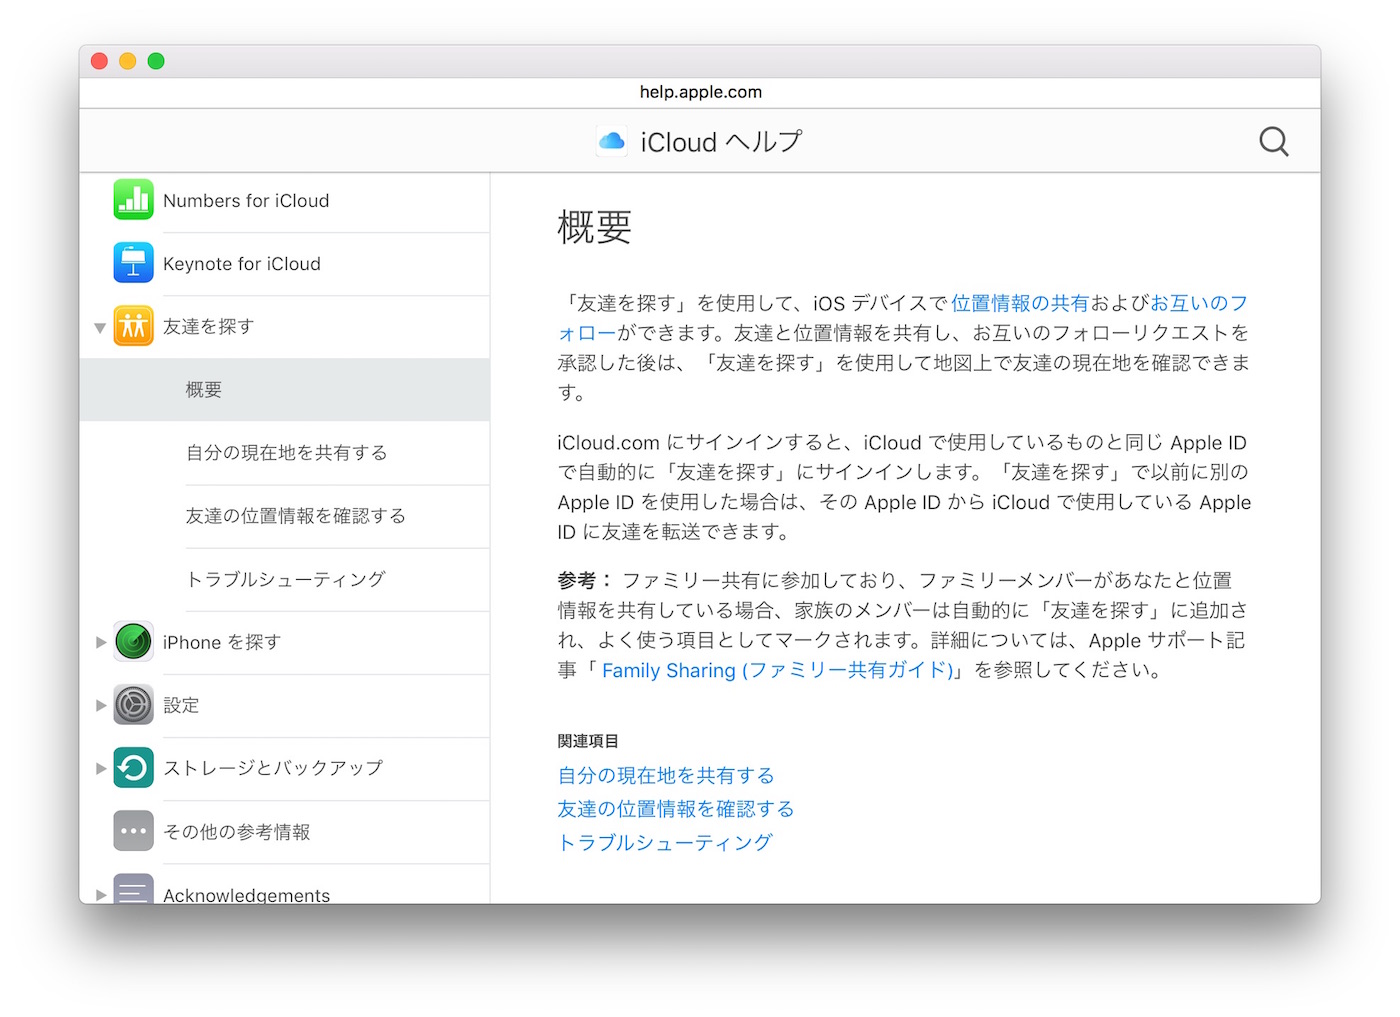Collapse the 友達を探す section triangle
This screenshot has height=1017, width=1400.
[x=100, y=327]
